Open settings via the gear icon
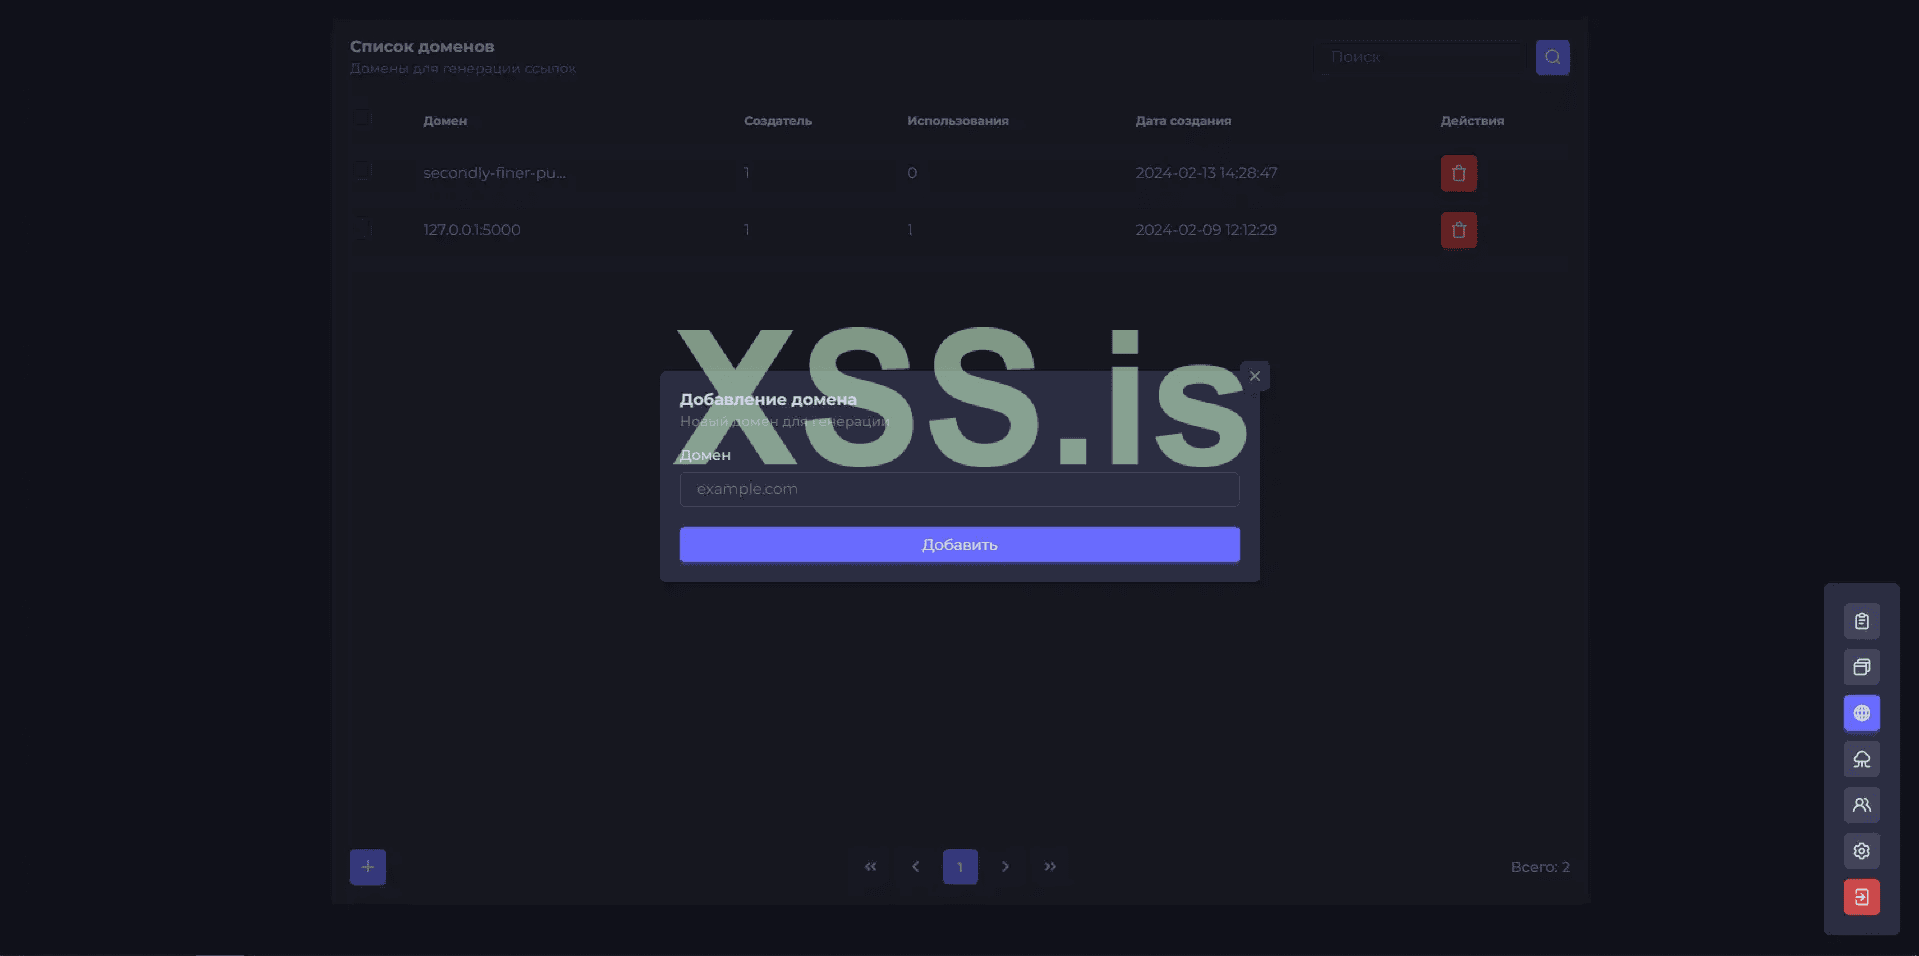This screenshot has width=1919, height=956. tap(1861, 851)
